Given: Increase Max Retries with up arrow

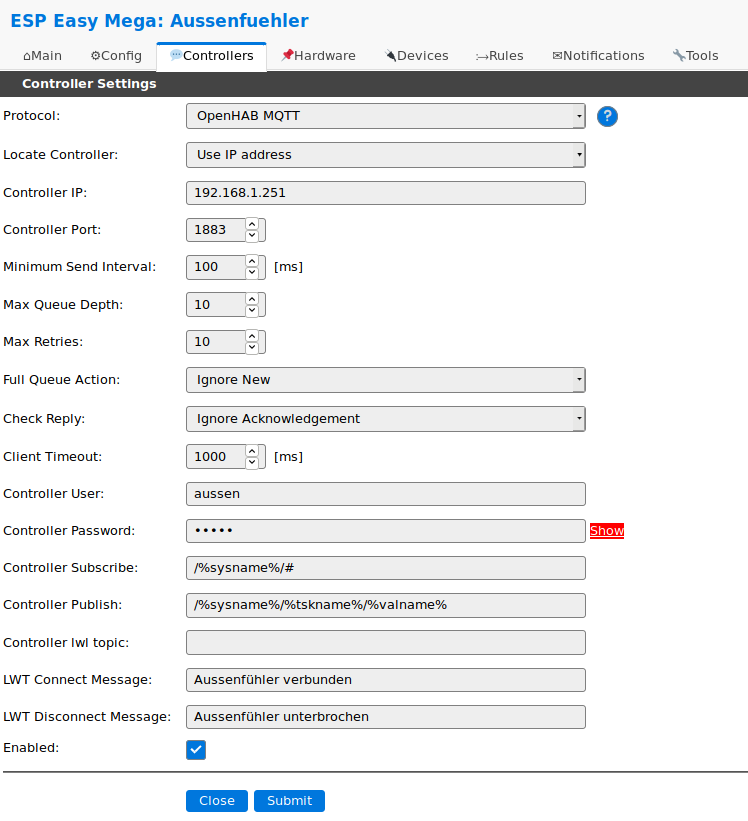Looking at the screenshot, I should pyautogui.click(x=252, y=336).
